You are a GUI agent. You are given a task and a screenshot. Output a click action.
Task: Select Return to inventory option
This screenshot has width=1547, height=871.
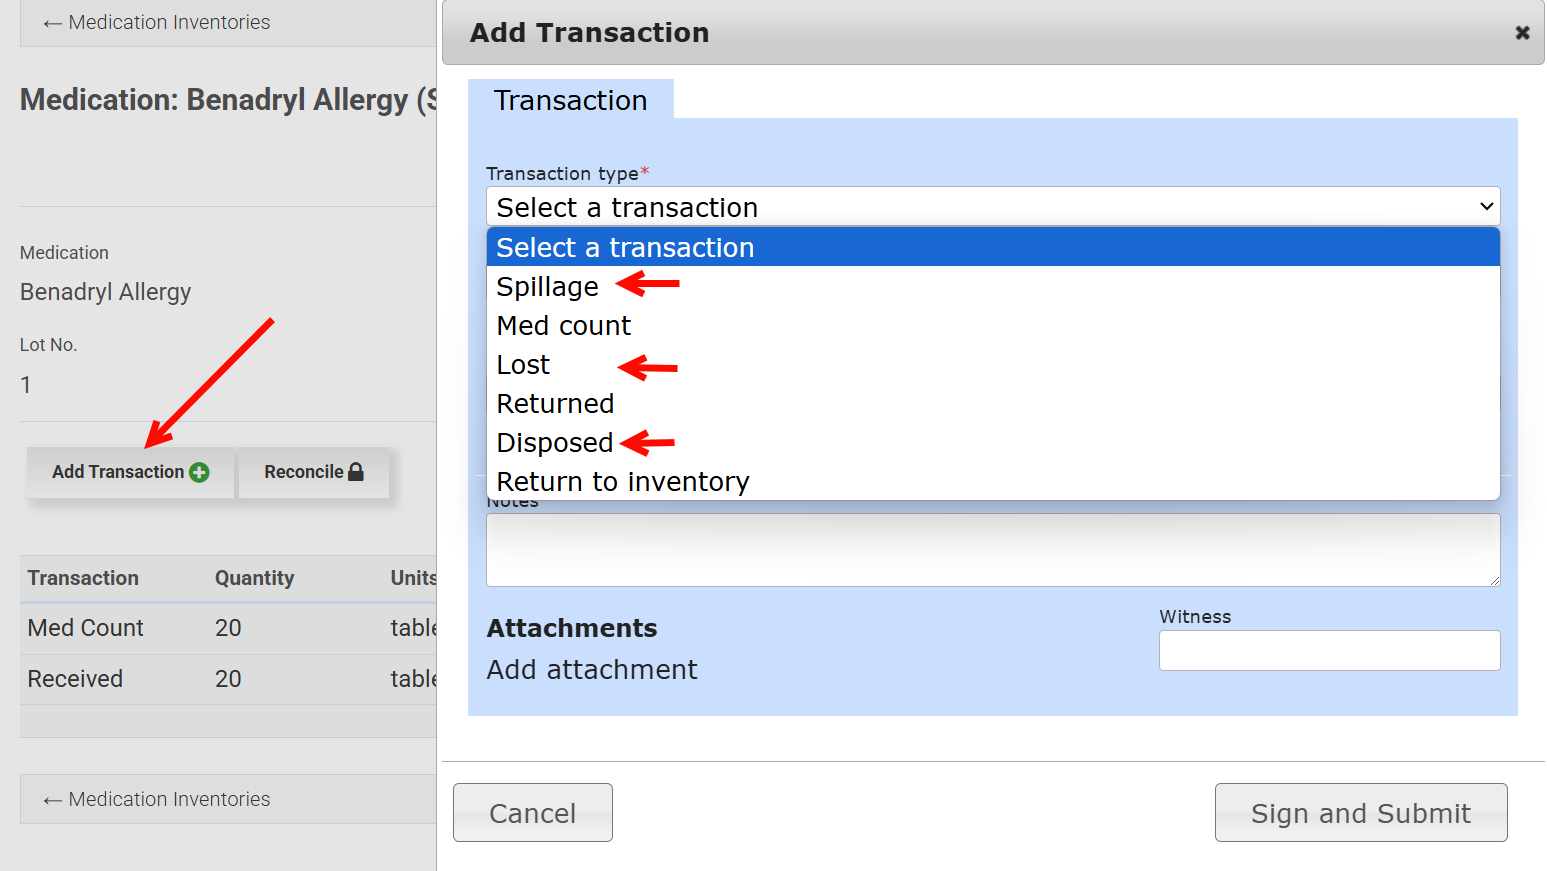tap(622, 482)
